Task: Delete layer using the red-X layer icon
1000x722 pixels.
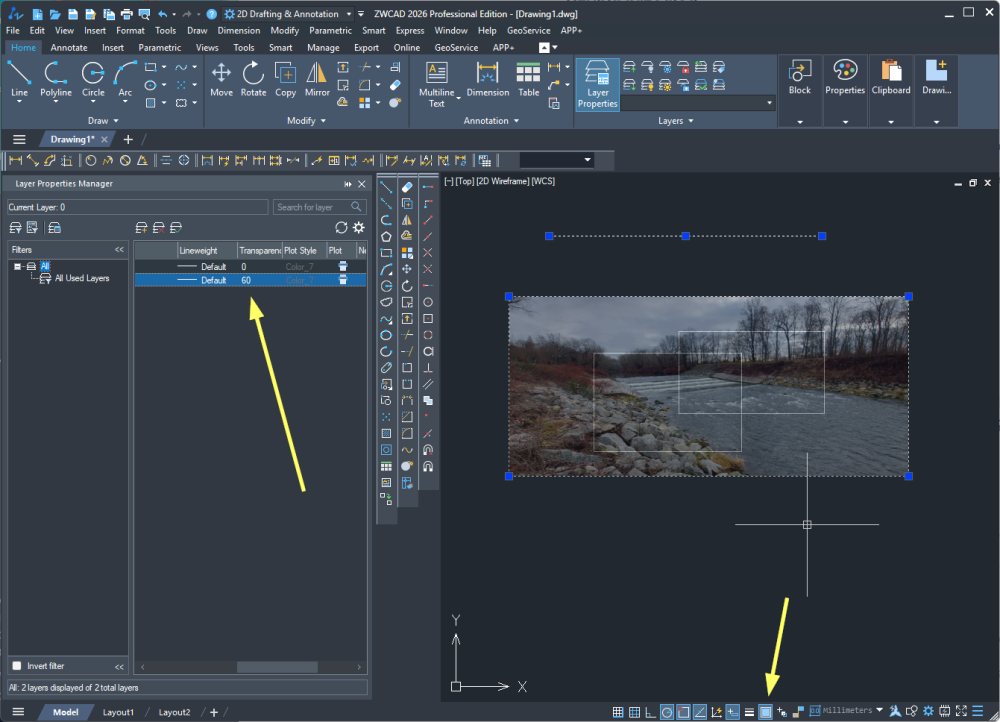Action: pos(159,228)
